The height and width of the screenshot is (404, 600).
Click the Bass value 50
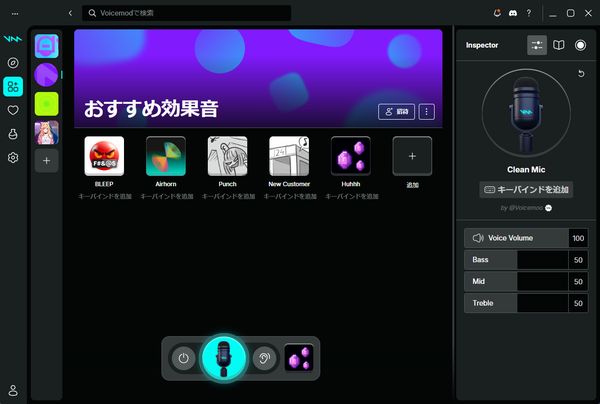point(578,260)
